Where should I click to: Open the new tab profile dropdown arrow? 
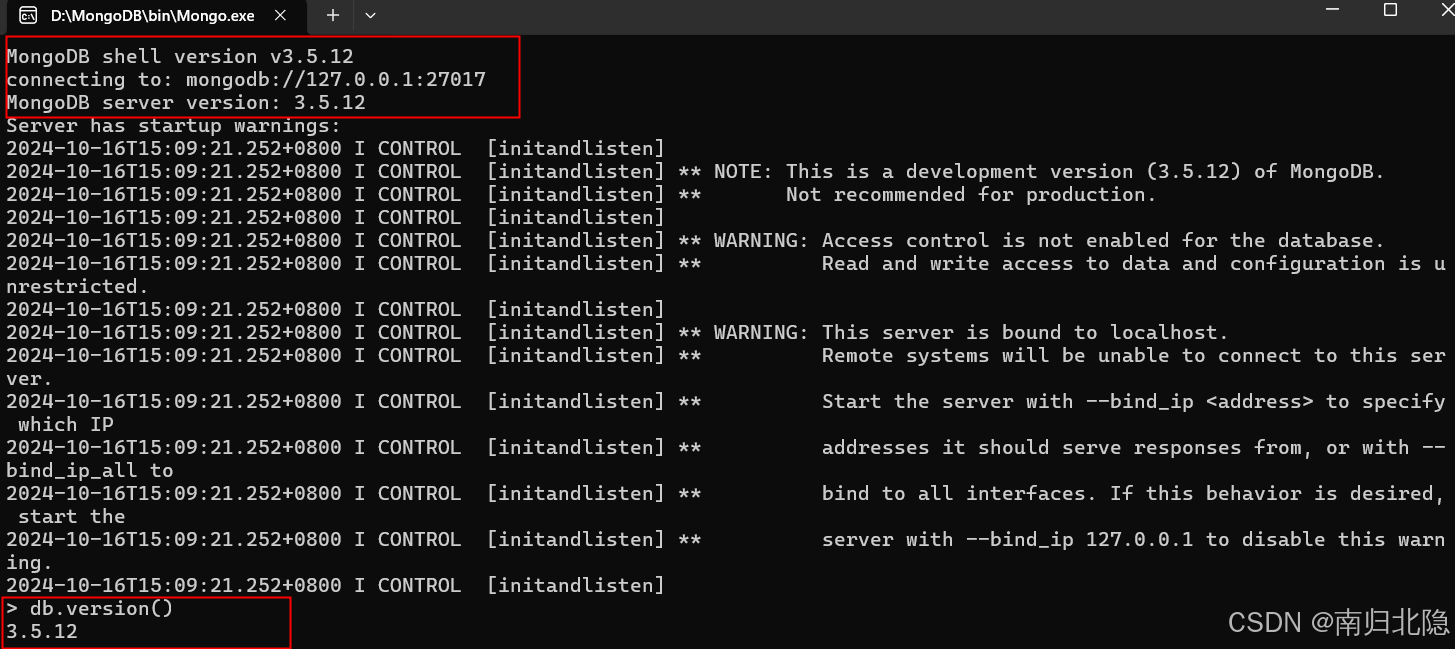370,15
